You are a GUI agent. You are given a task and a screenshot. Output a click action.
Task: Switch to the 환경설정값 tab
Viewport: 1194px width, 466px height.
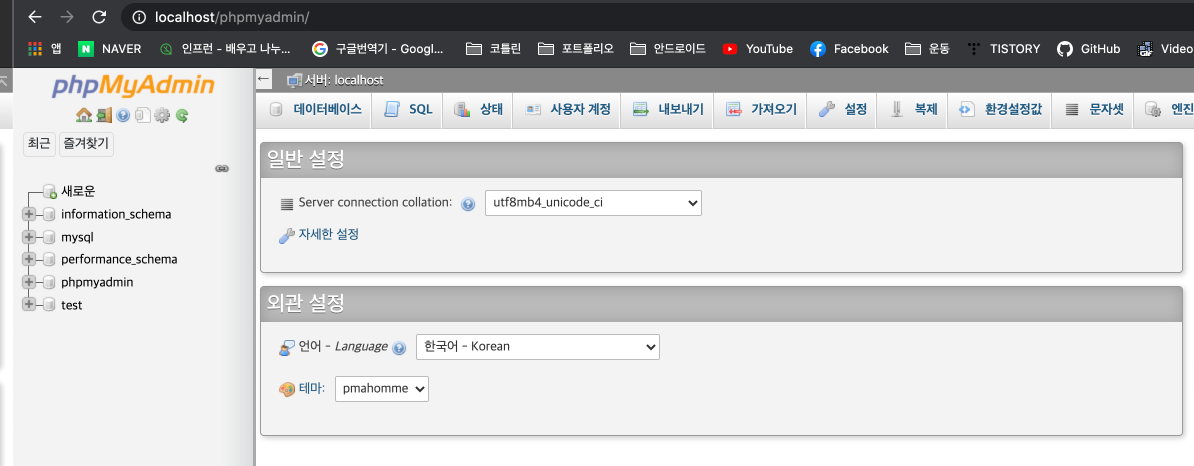coord(1001,110)
